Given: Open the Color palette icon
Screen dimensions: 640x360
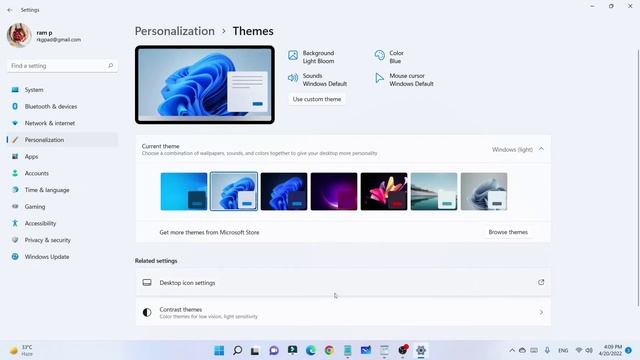Looking at the screenshot, I should pyautogui.click(x=380, y=55).
